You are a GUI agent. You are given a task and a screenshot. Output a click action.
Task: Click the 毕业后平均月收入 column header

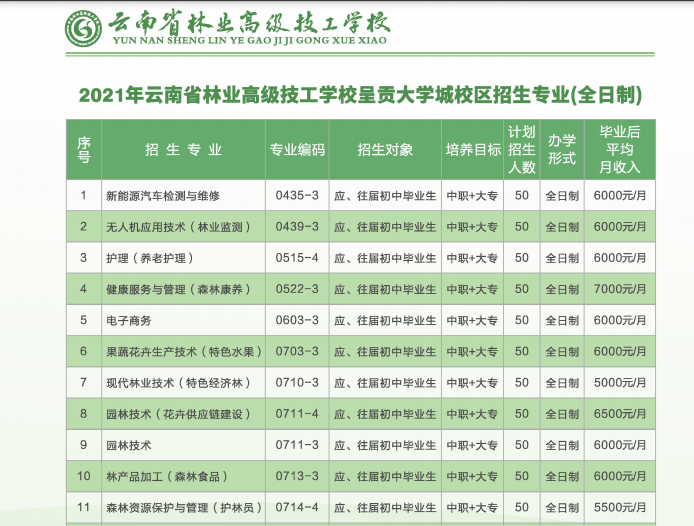click(620, 150)
